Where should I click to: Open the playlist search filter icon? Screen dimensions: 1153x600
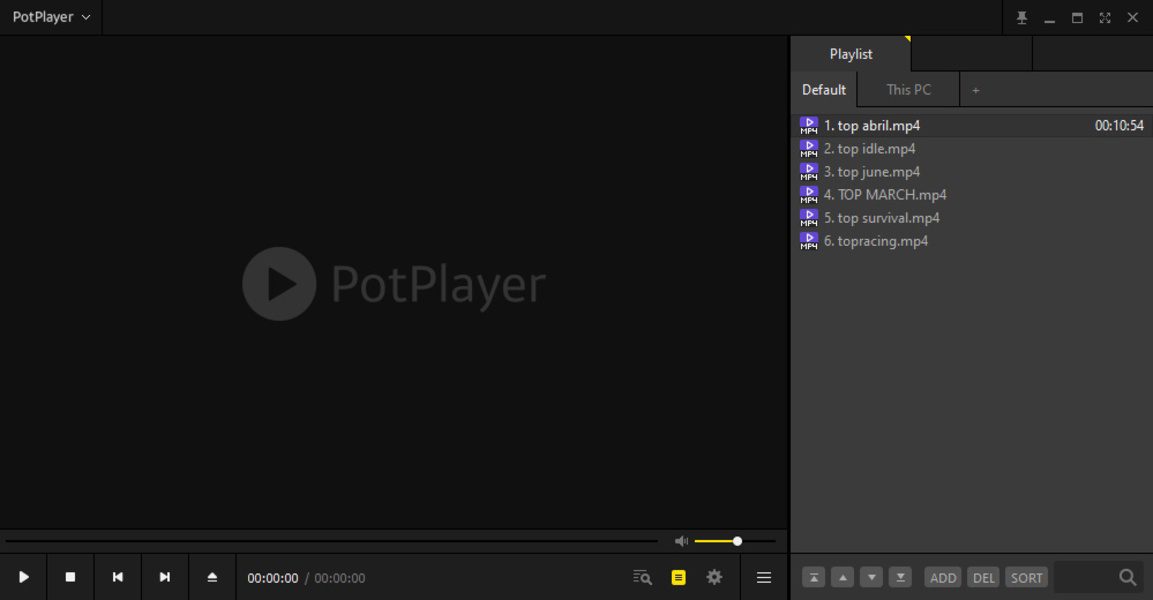coord(640,577)
